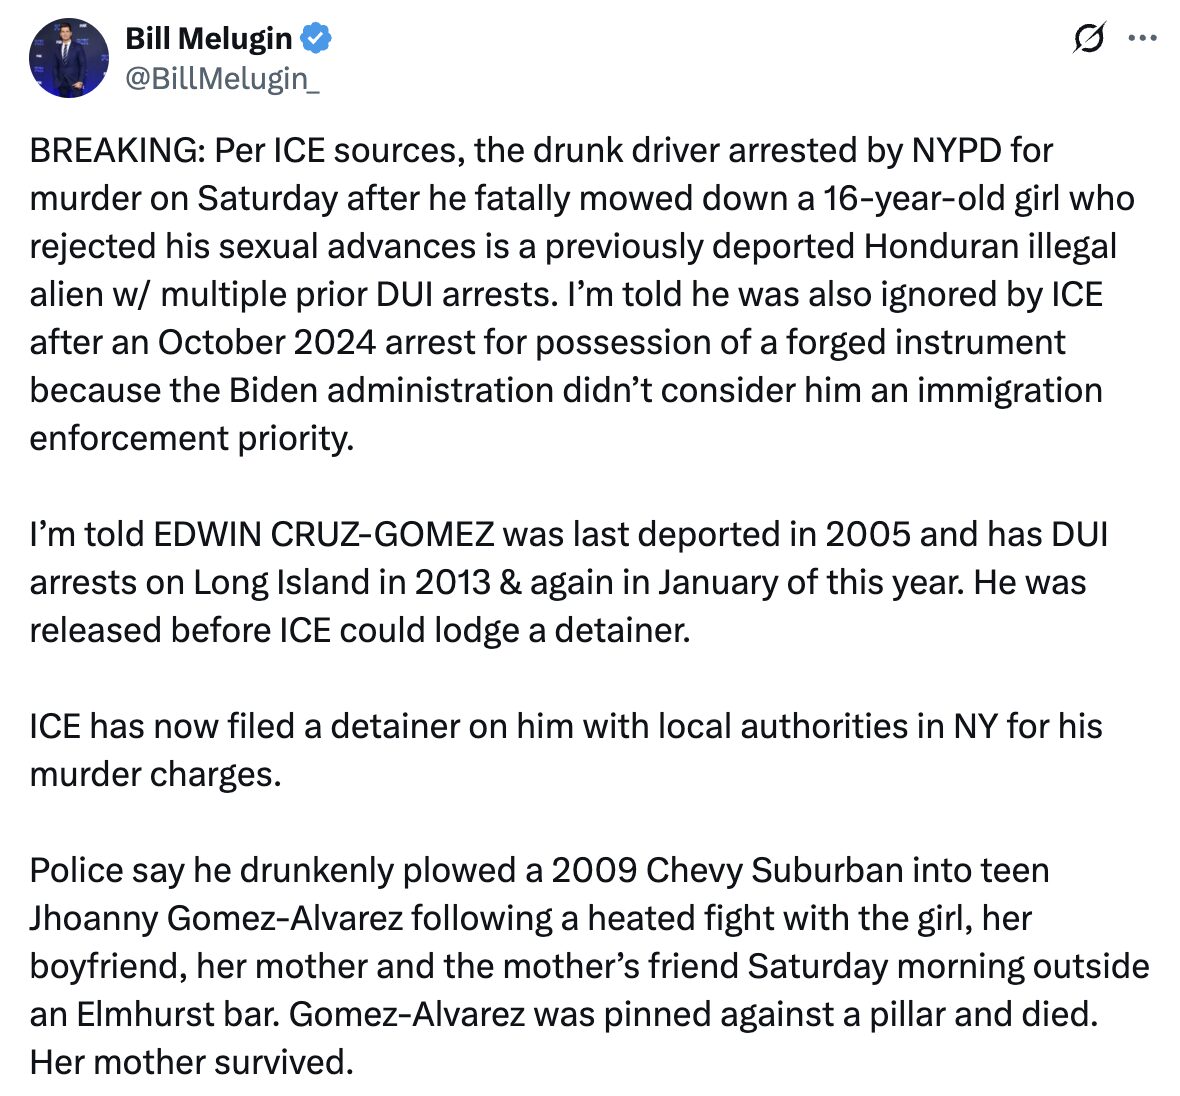
Task: Open the @BillMelugin_ handle link
Action: 222,78
